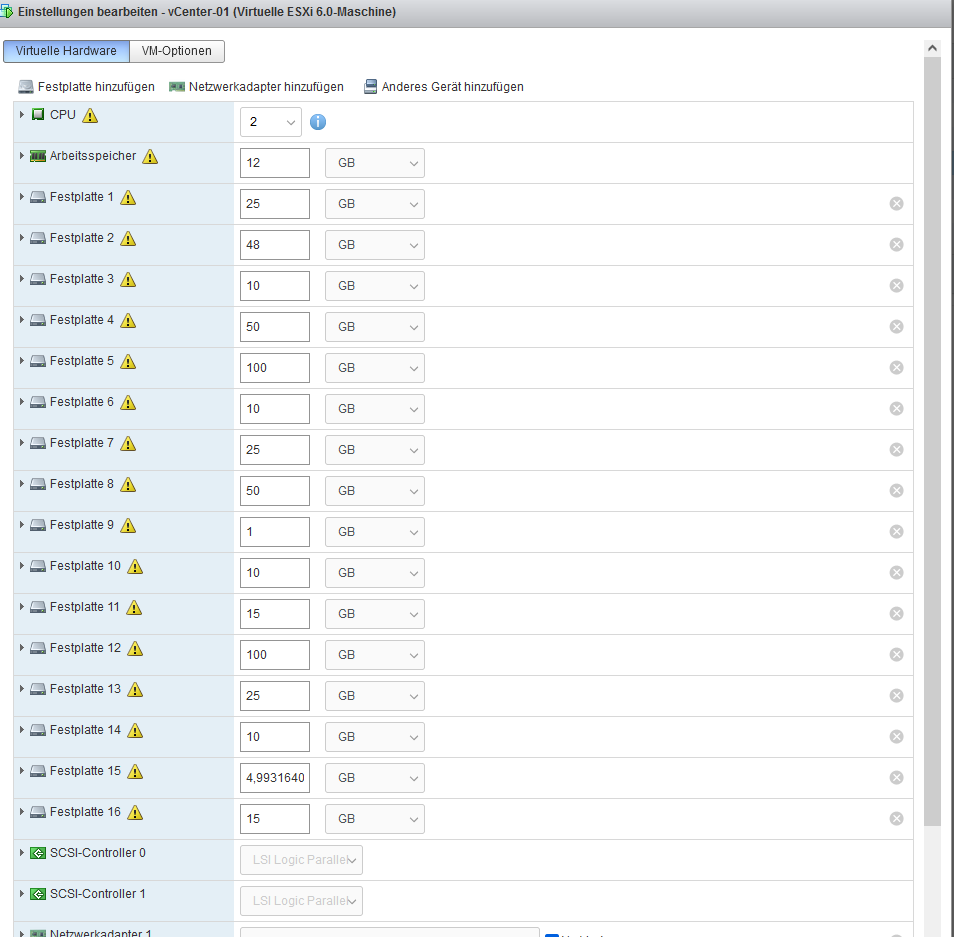Expand the CPU section

tap(21, 115)
